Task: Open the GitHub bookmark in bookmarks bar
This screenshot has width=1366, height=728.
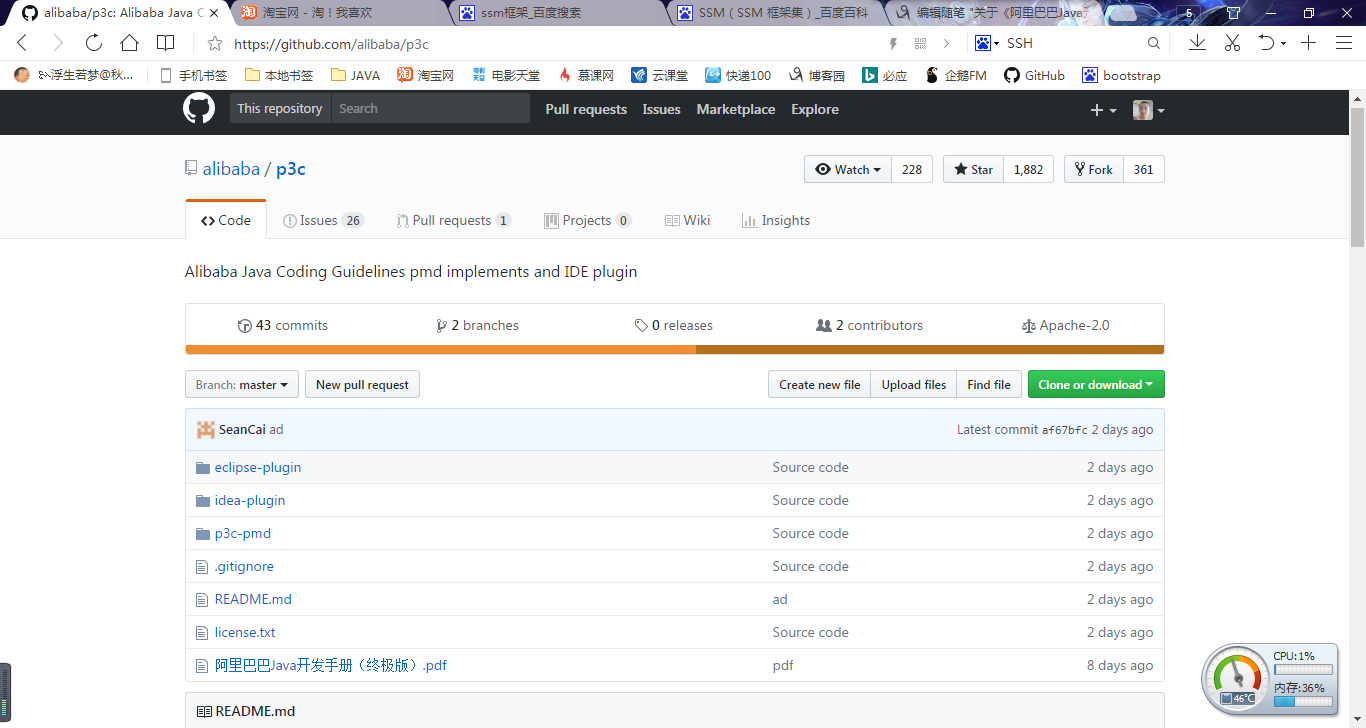Action: 1034,75
